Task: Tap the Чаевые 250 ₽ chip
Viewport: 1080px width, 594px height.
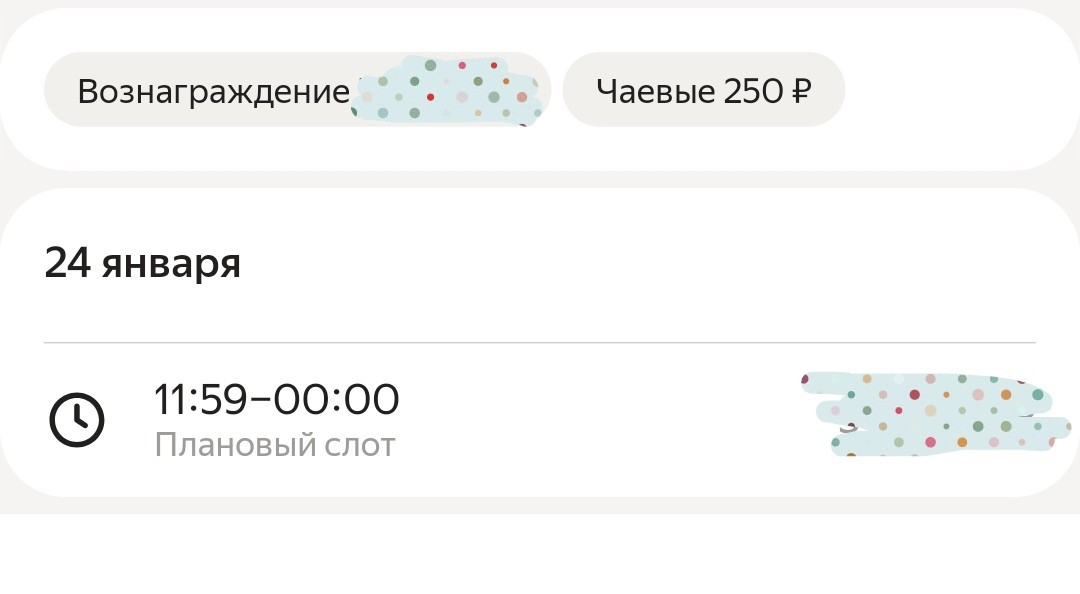Action: (703, 91)
